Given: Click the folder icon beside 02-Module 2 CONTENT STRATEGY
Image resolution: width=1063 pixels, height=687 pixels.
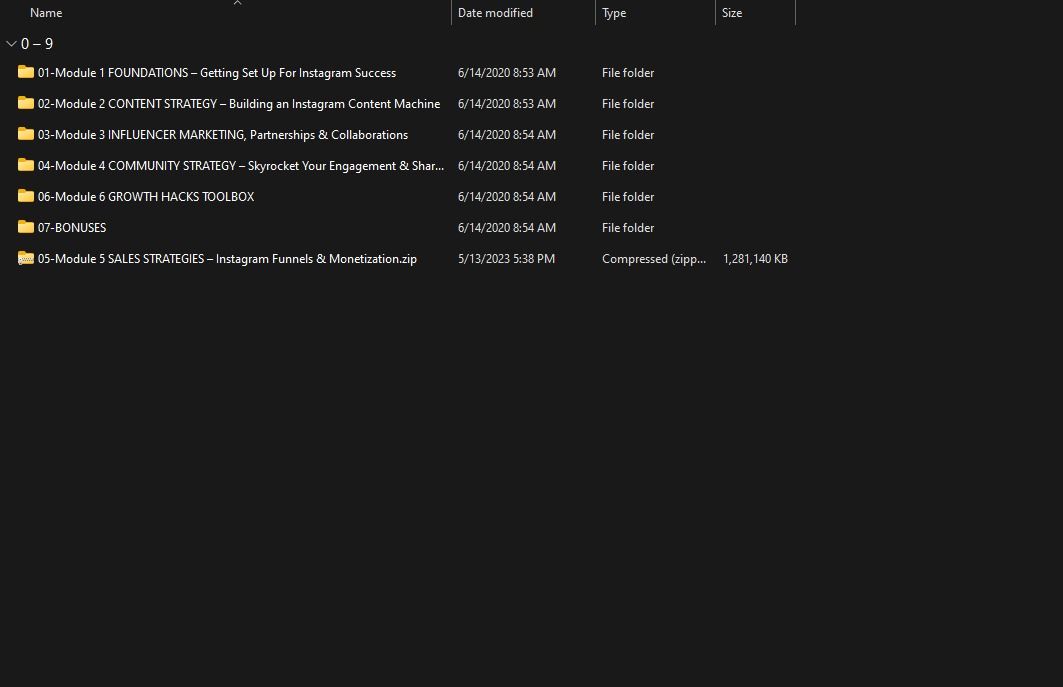Looking at the screenshot, I should coord(26,103).
